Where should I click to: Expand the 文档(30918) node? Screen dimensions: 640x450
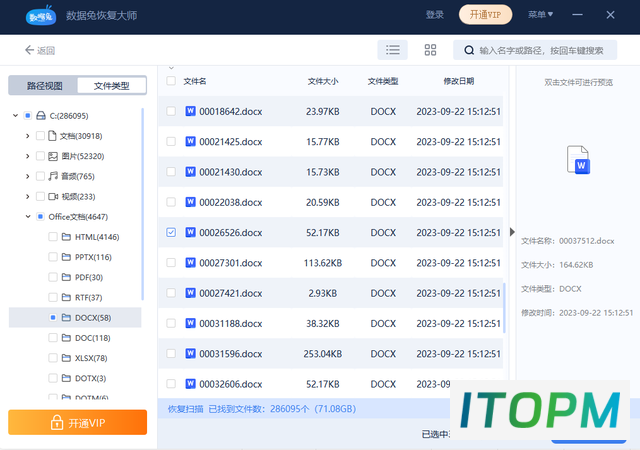tap(27, 136)
